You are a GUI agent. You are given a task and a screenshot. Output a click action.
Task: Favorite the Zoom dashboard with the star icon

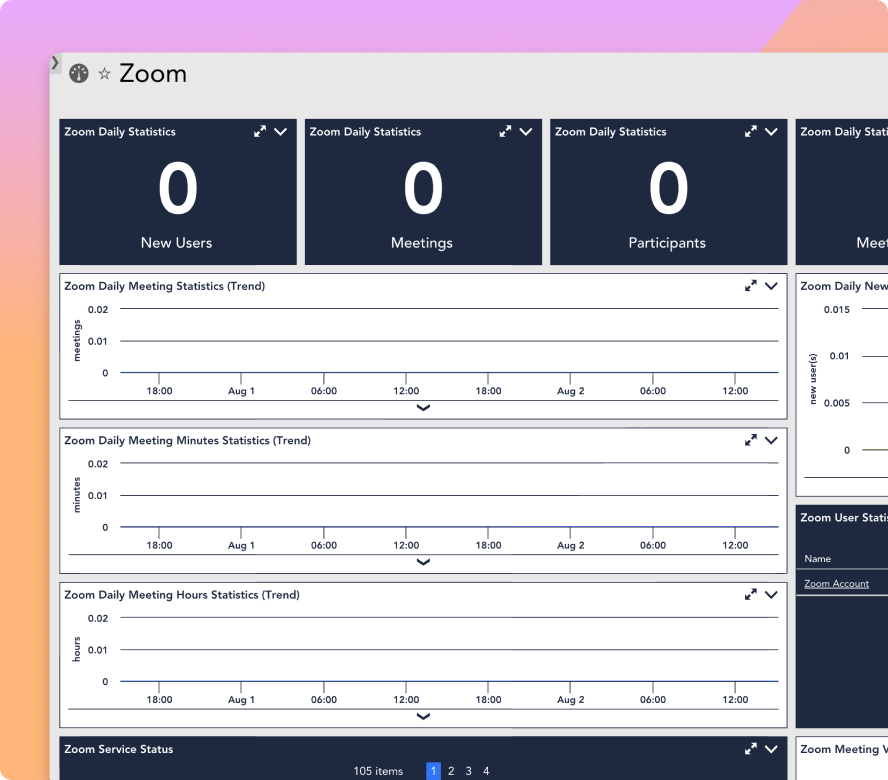(104, 74)
